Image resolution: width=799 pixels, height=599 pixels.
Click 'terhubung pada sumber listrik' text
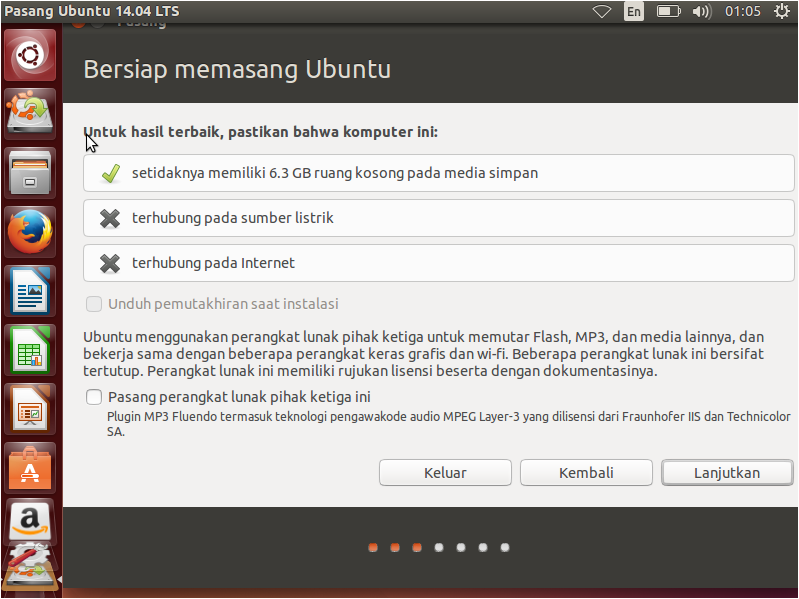pos(233,218)
